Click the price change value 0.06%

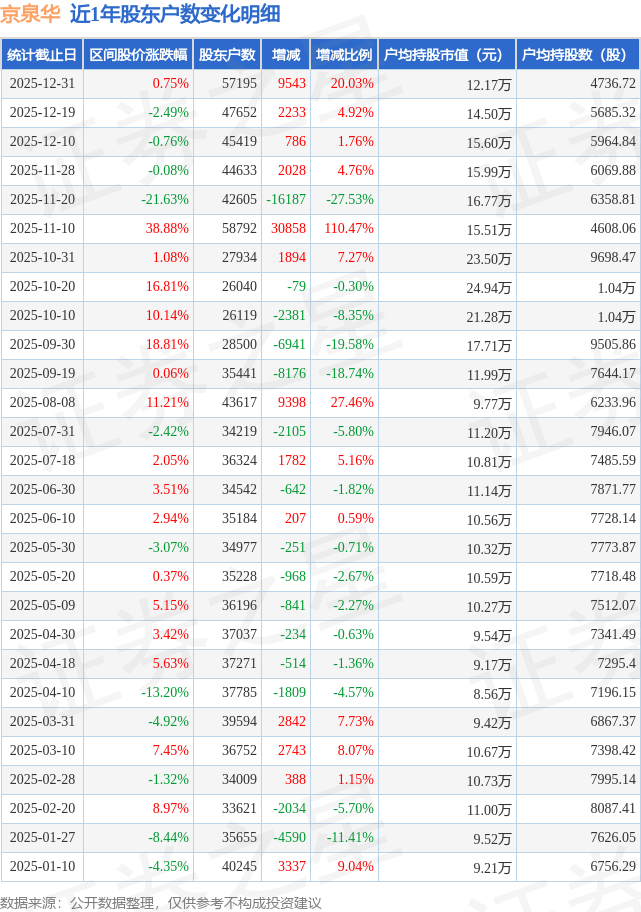click(x=170, y=373)
